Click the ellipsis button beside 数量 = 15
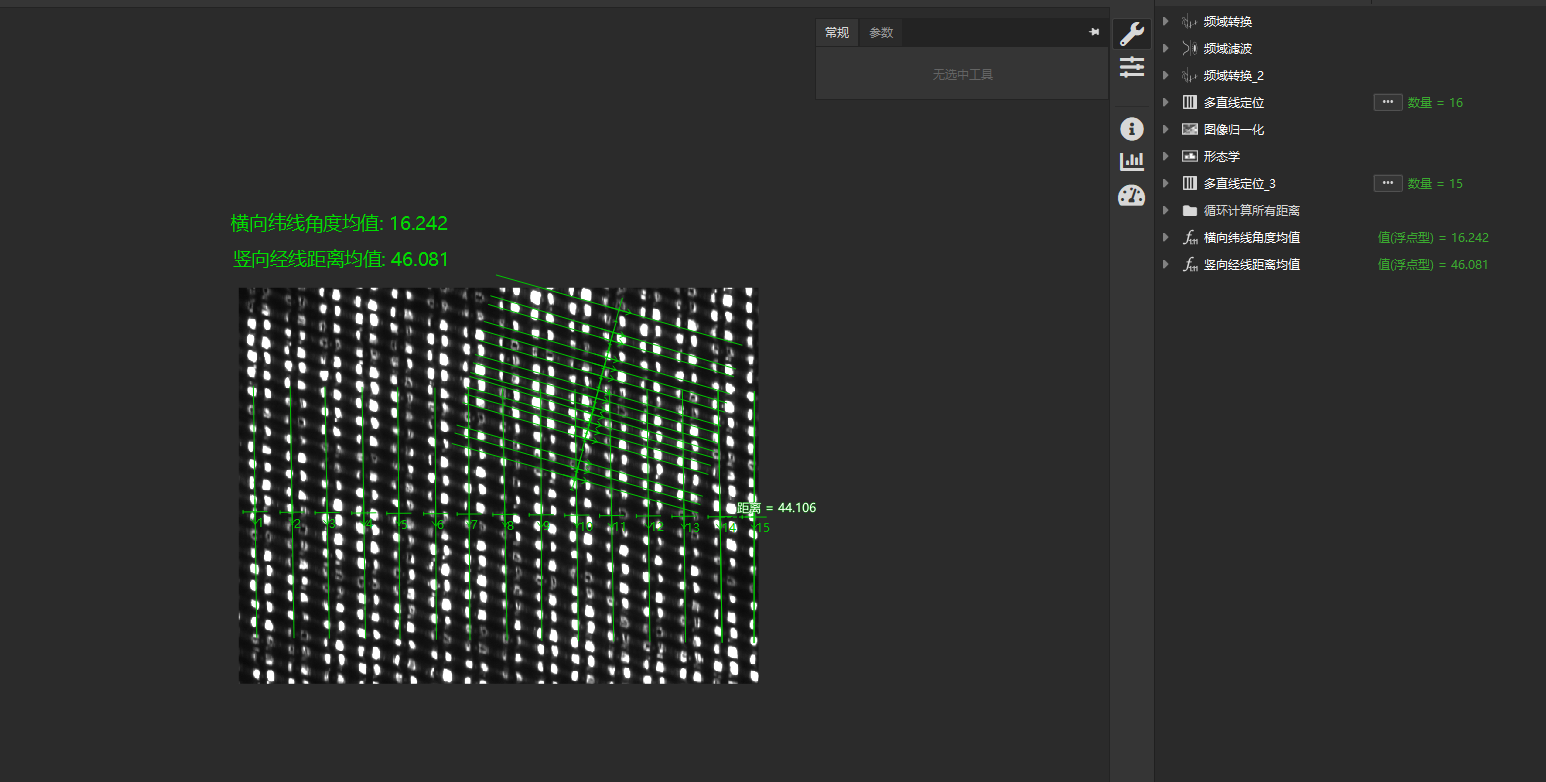 1387,183
